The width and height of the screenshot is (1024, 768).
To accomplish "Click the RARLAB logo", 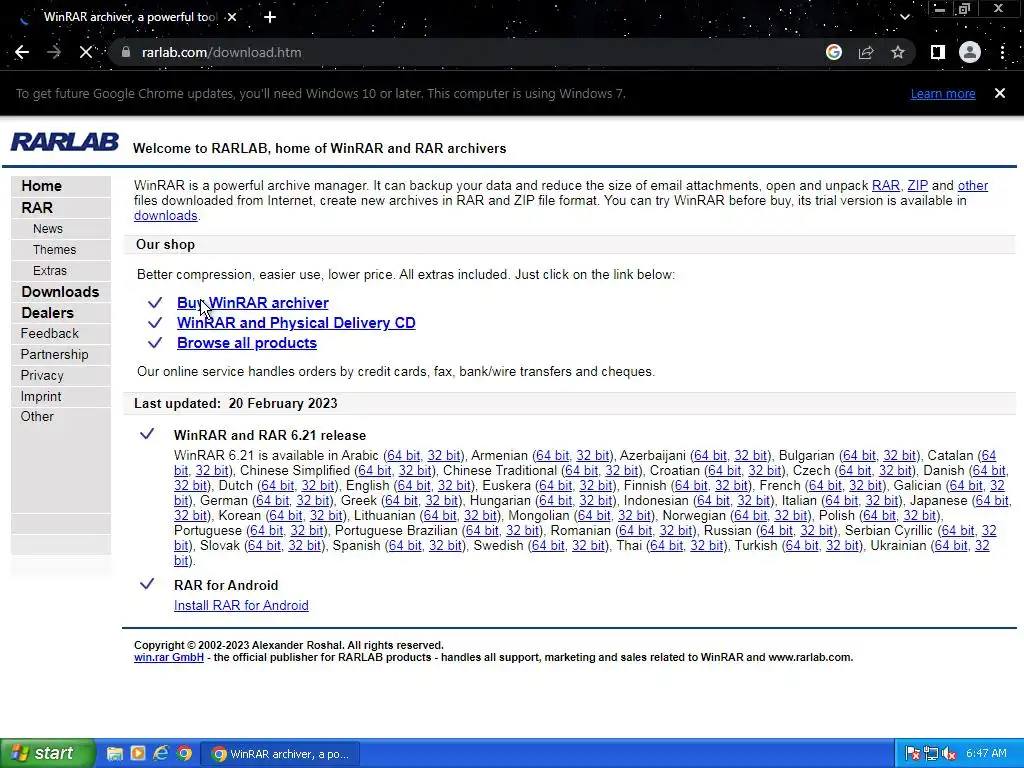I will click(65, 142).
